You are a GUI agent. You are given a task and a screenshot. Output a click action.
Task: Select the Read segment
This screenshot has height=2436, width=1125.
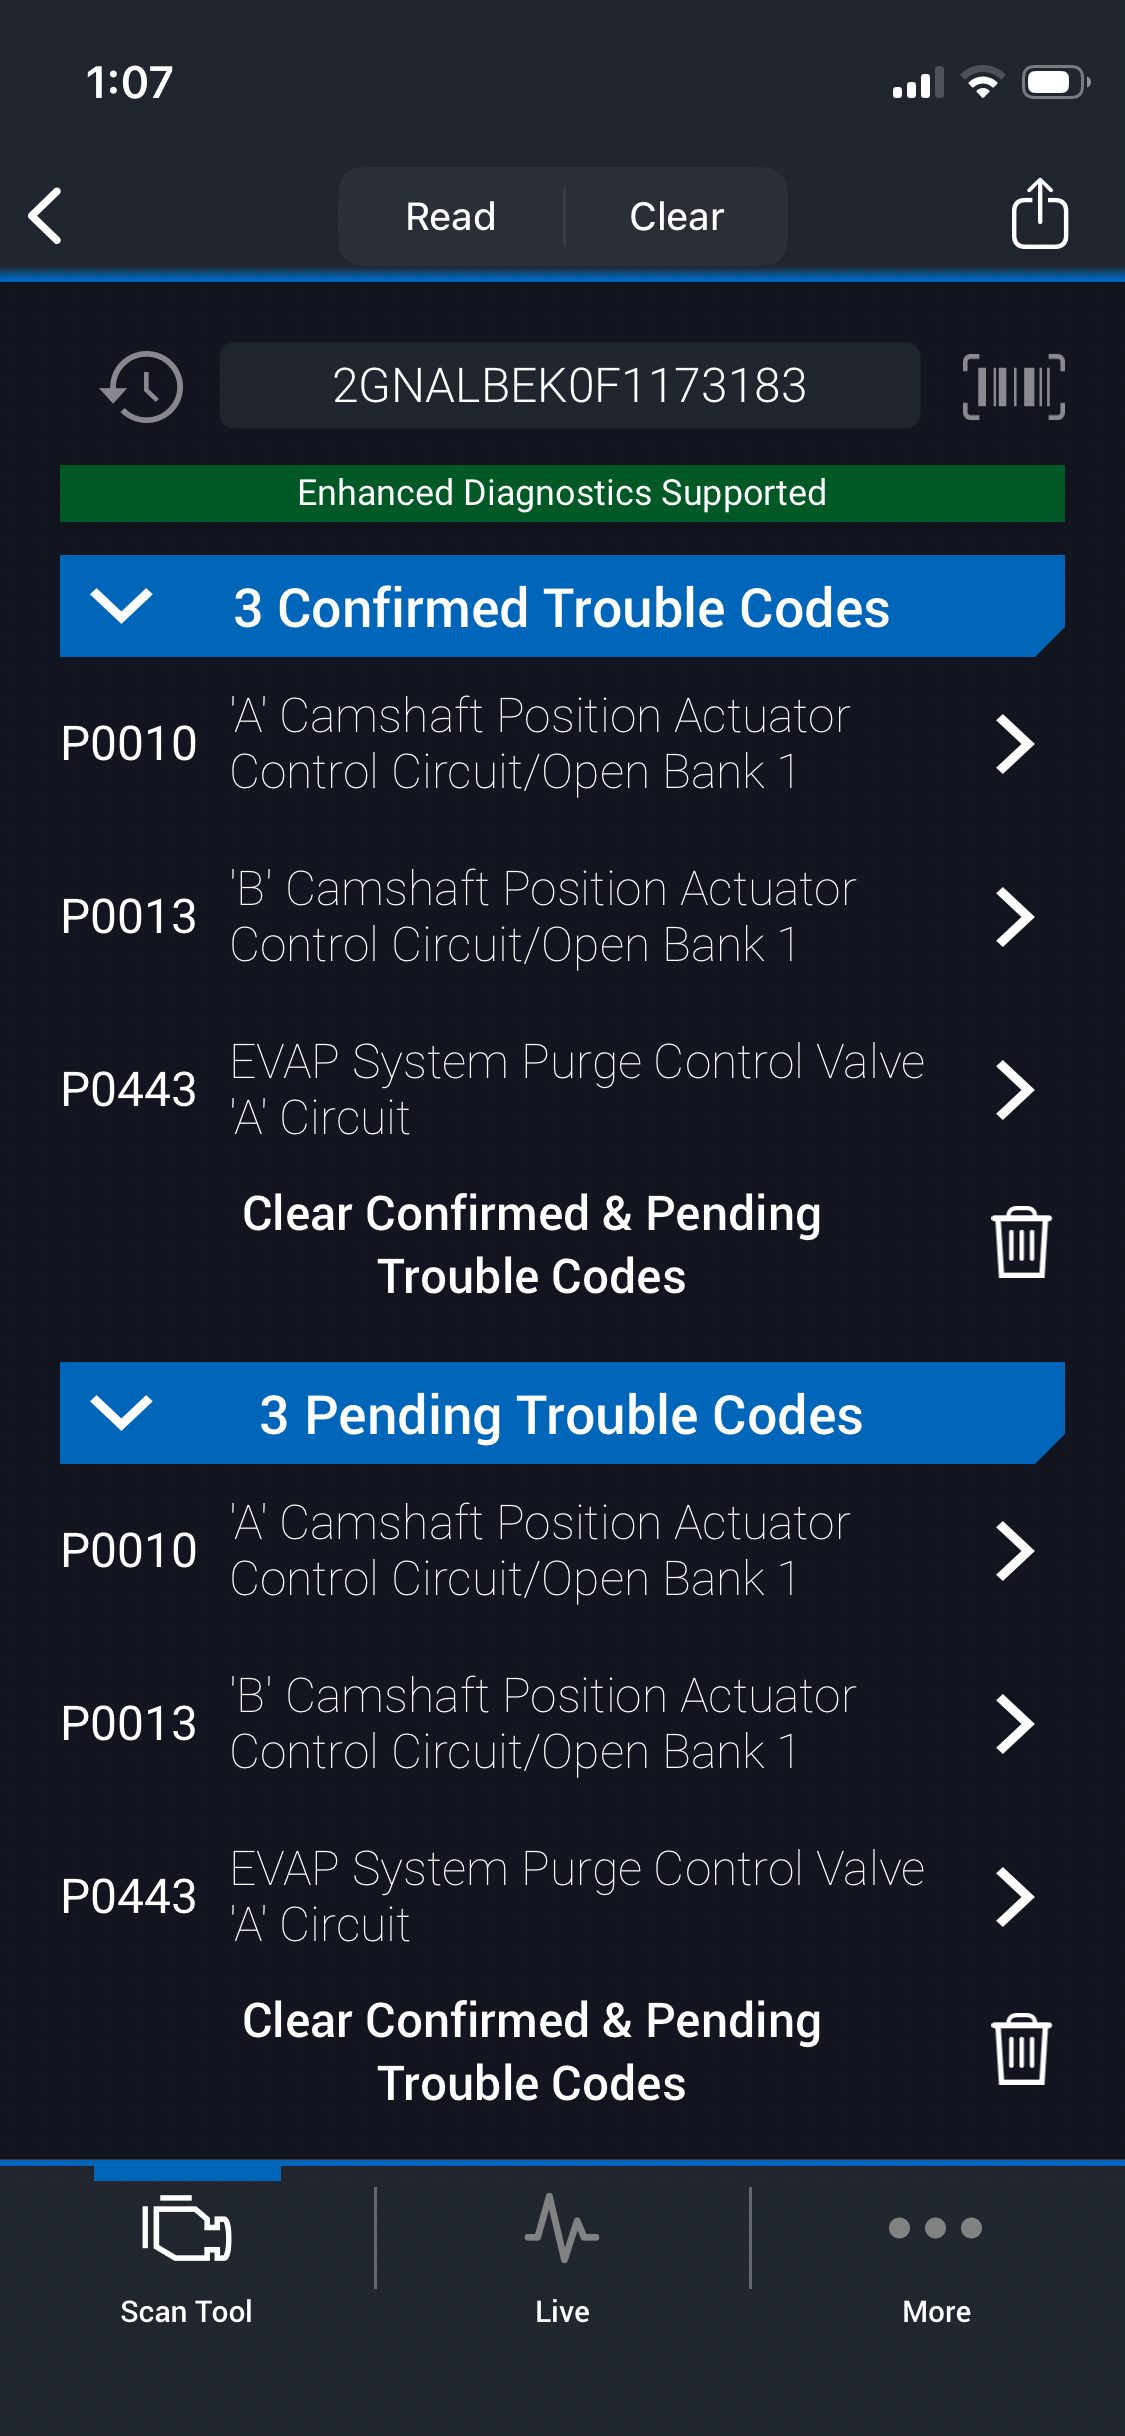coord(451,216)
